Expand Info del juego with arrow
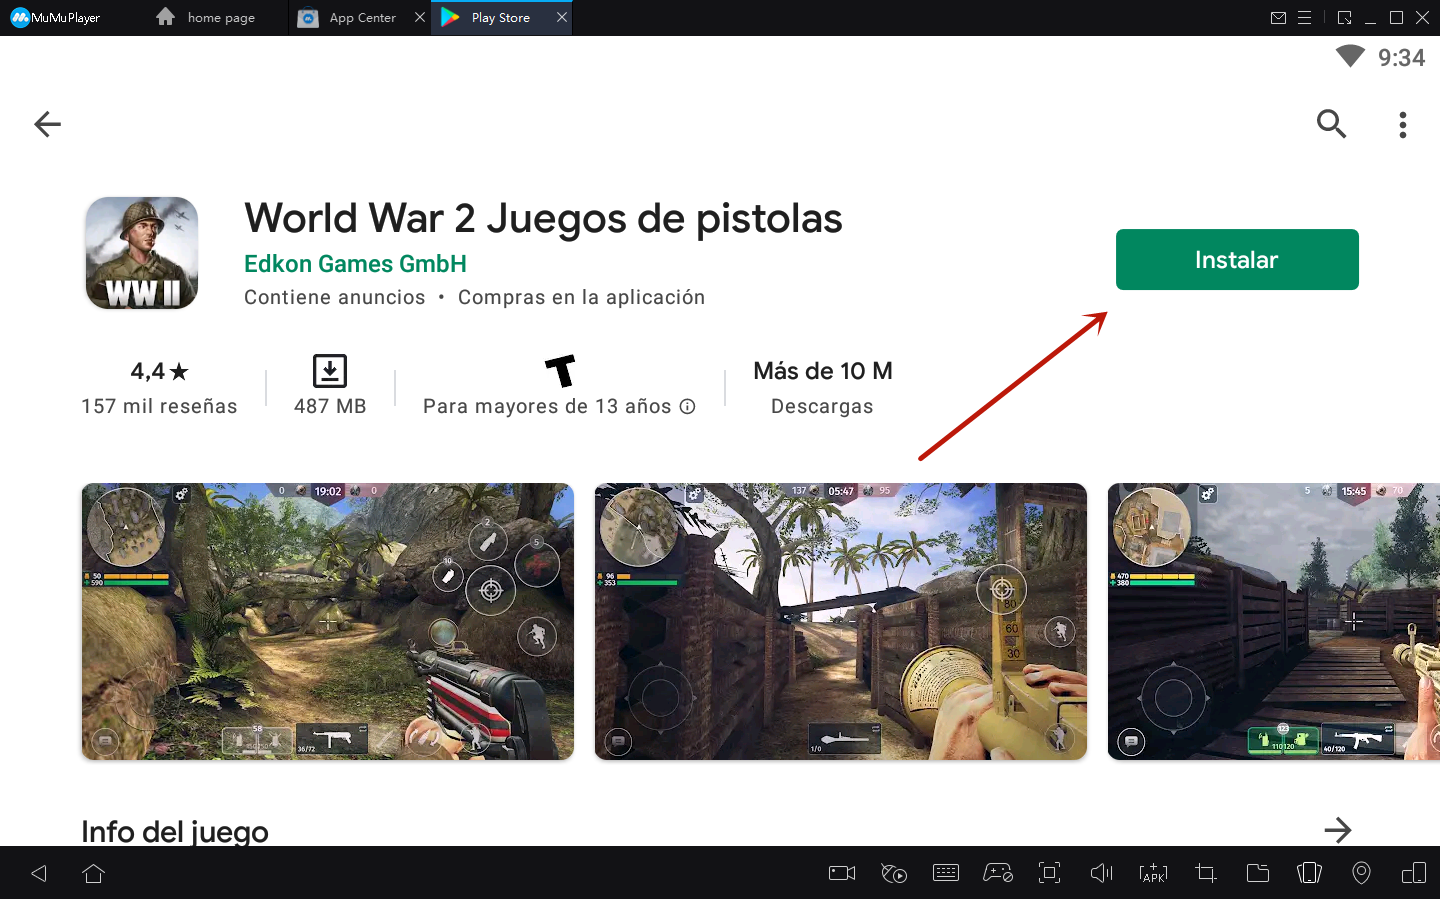This screenshot has width=1440, height=899. 1337,830
